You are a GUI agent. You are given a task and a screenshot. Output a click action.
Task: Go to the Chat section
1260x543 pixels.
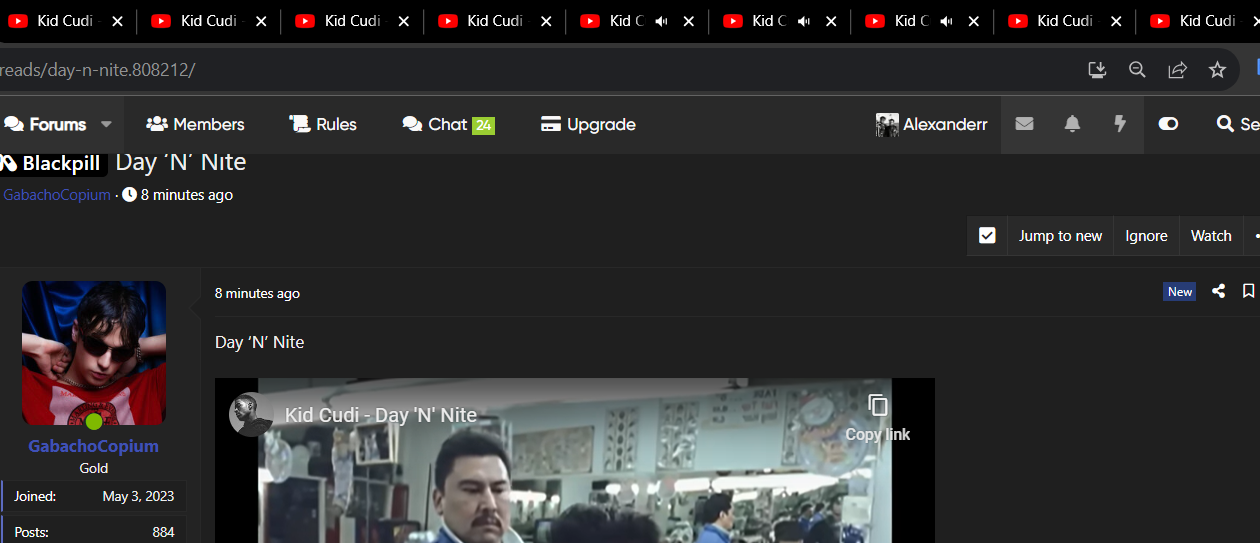tap(448, 124)
